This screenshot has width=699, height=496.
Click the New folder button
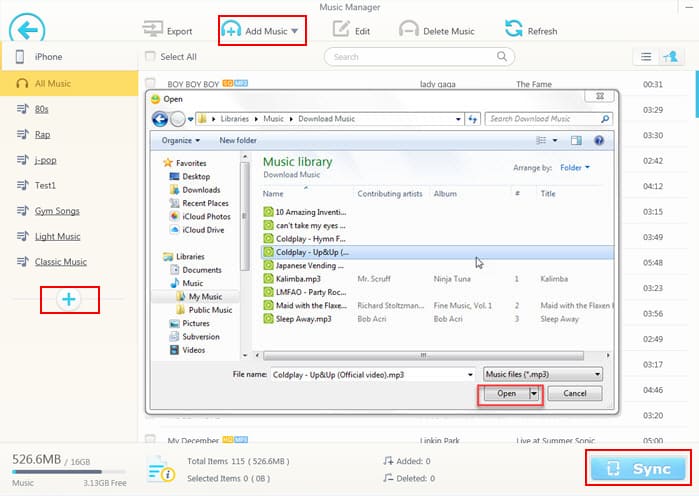[238, 140]
